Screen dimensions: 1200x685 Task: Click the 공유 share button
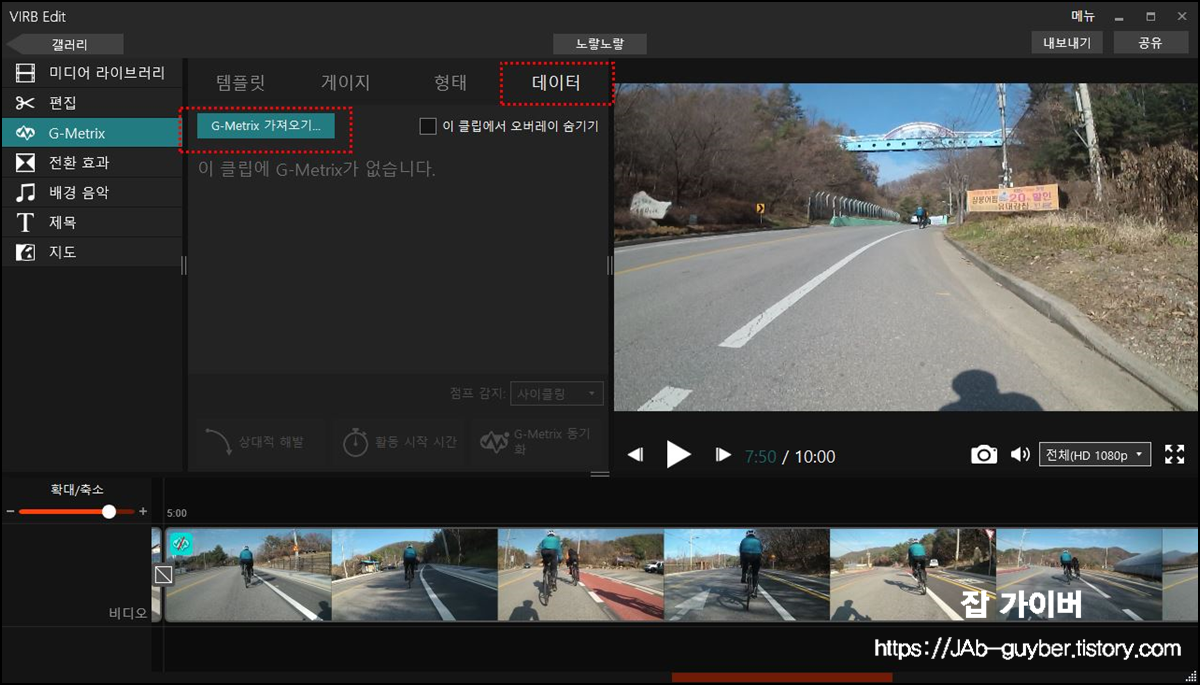pos(1151,43)
